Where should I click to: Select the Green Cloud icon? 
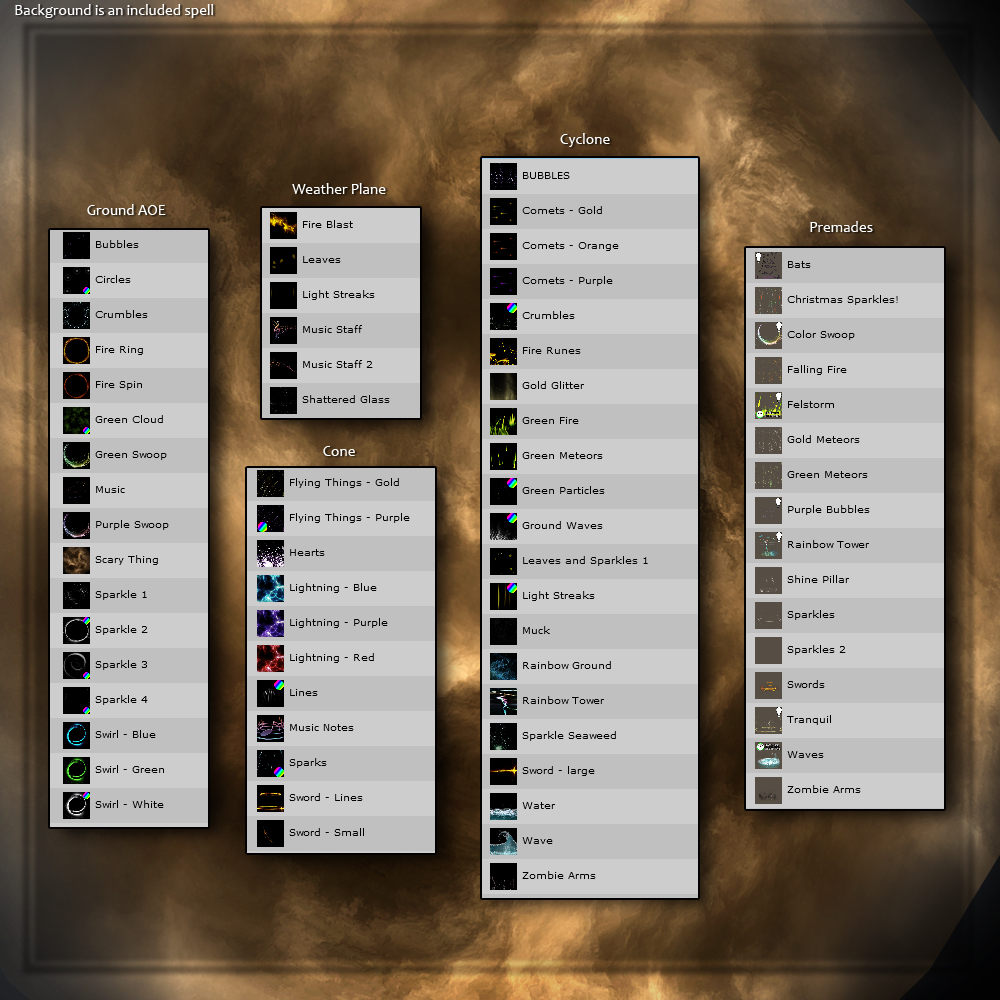pos(76,420)
